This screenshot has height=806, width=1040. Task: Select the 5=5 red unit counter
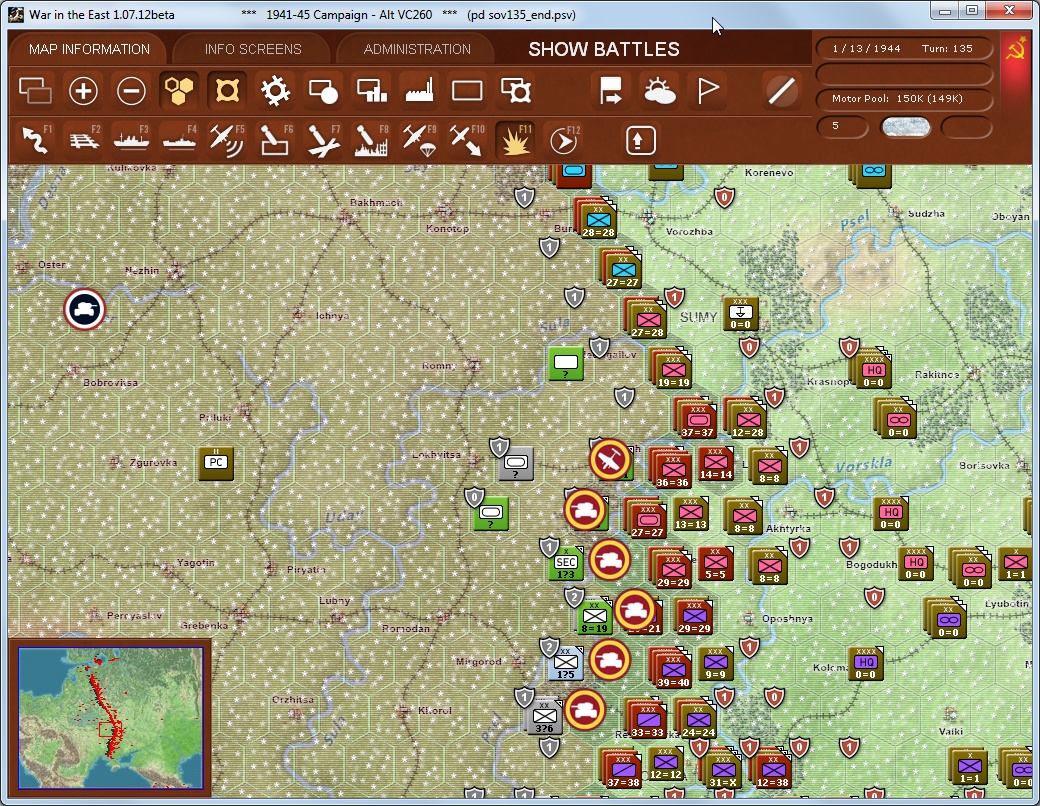tap(715, 564)
